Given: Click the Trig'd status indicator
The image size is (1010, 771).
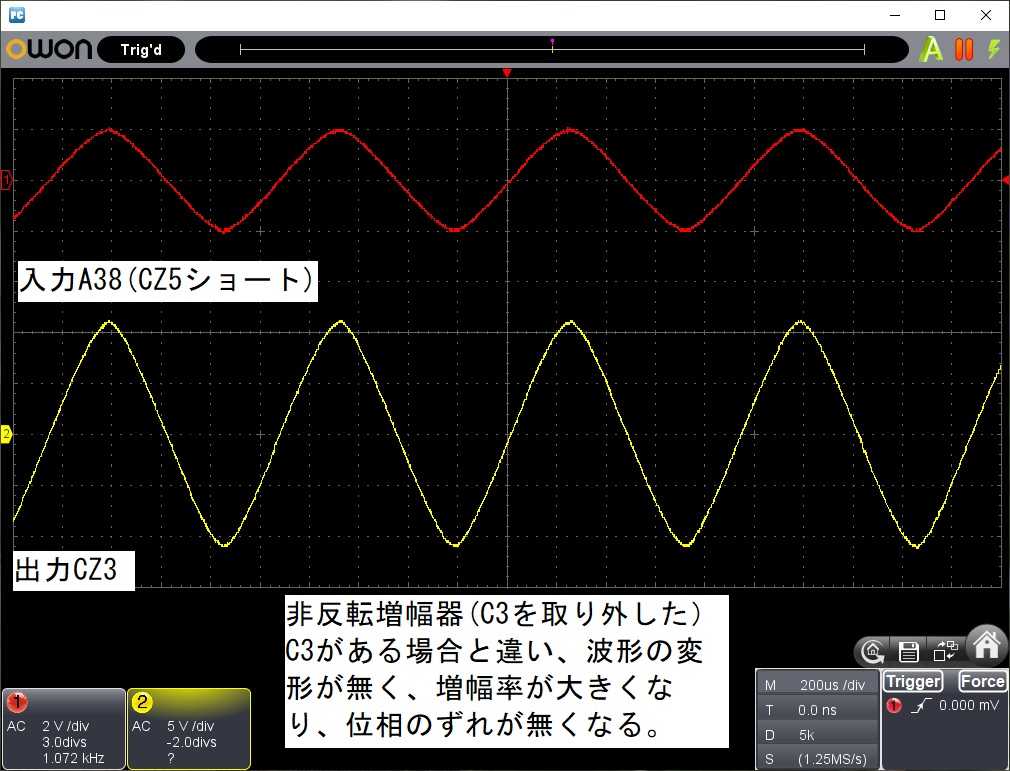Looking at the screenshot, I should [141, 50].
